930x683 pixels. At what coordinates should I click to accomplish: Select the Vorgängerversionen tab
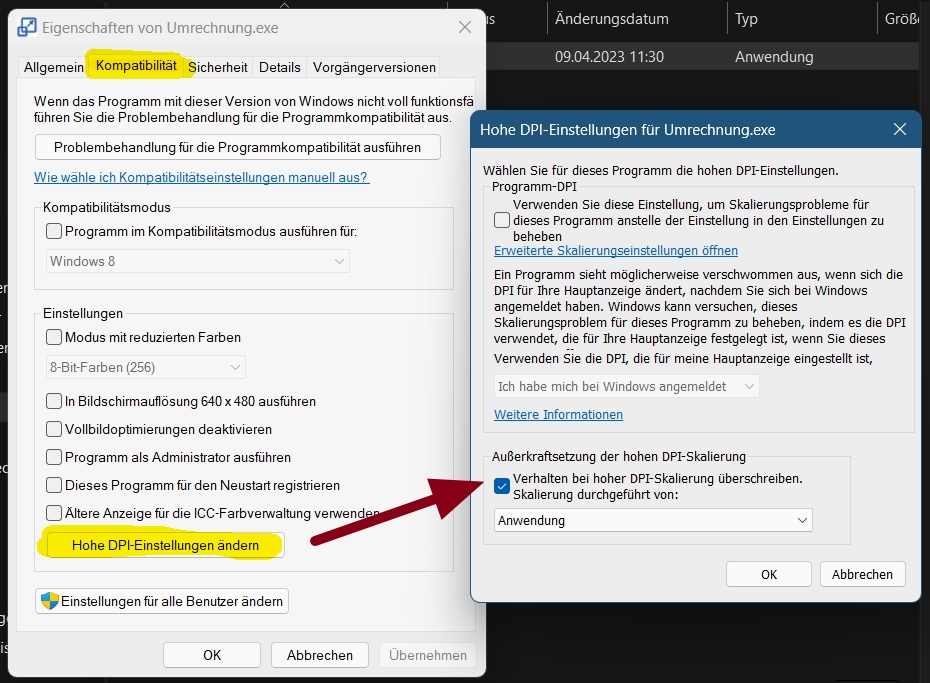374,67
